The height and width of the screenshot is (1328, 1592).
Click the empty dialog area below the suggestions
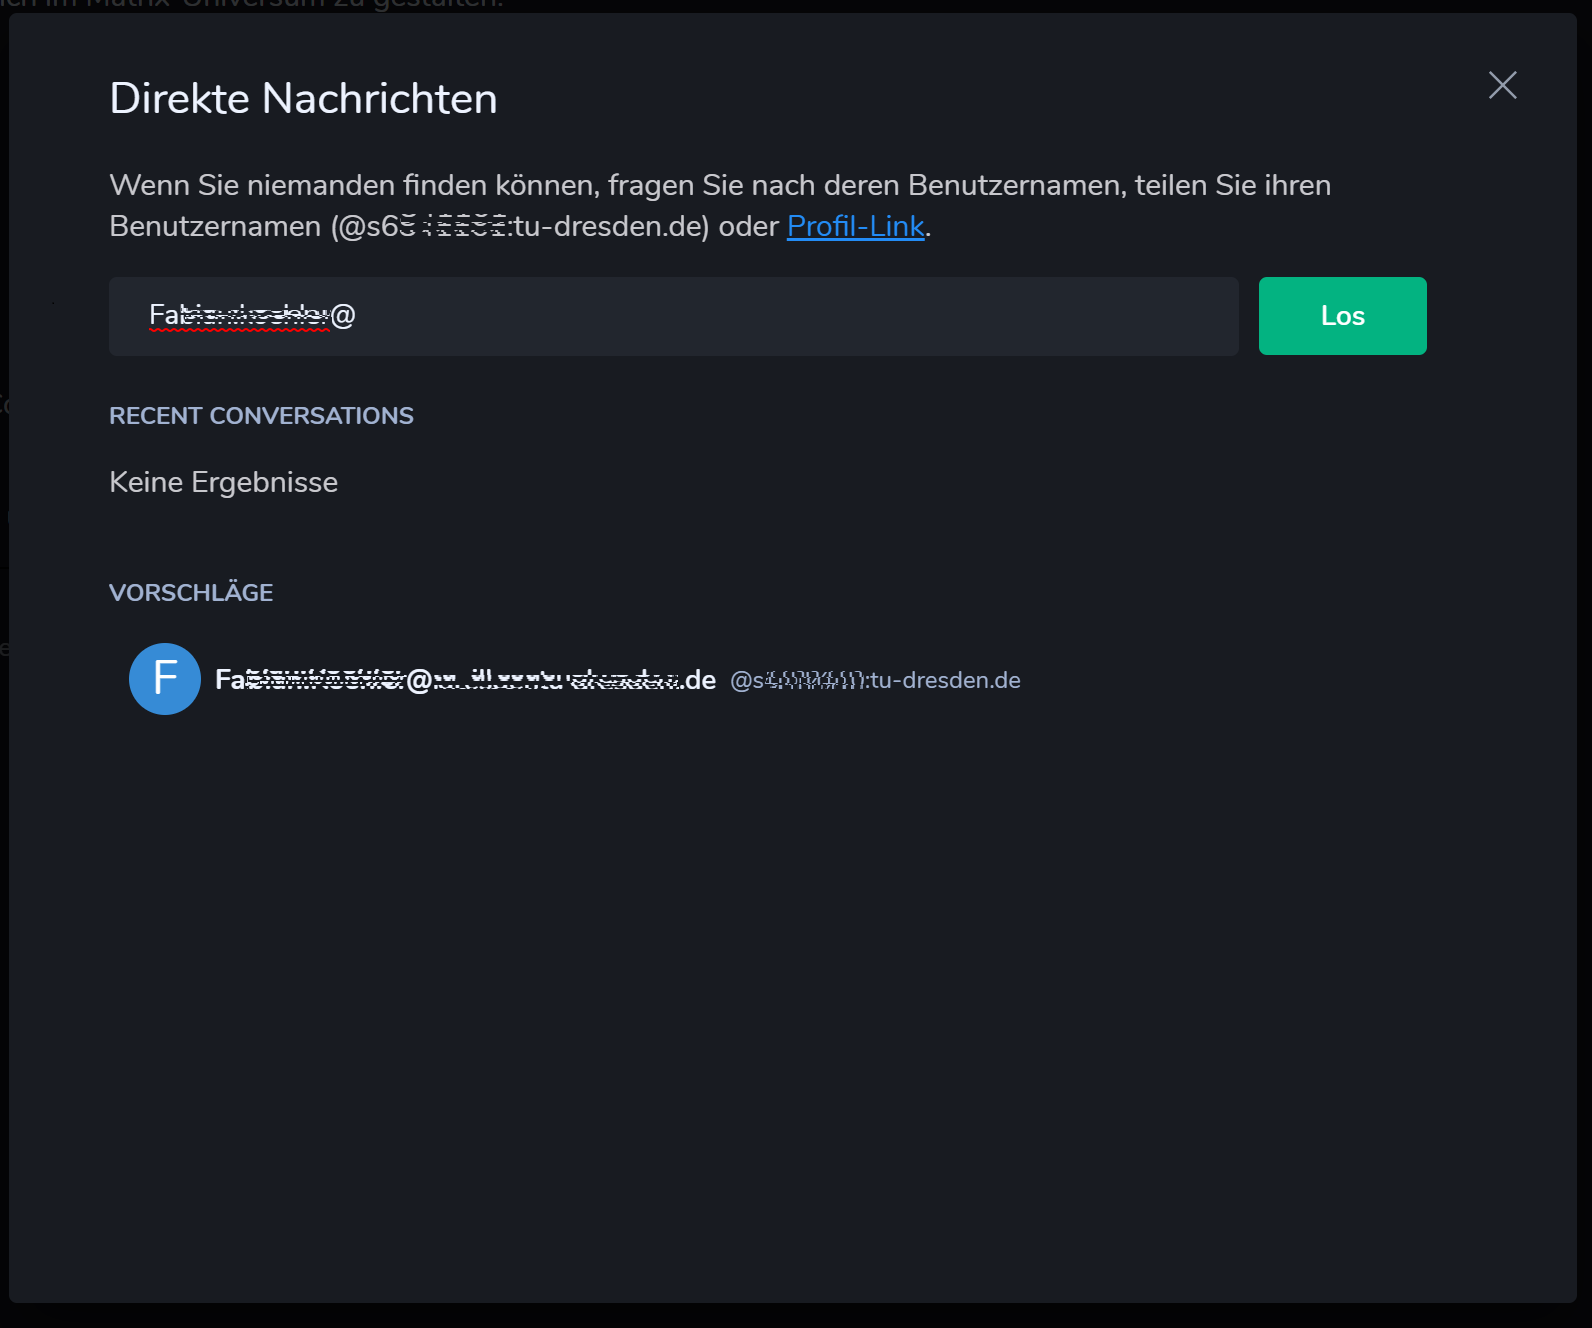790,1000
